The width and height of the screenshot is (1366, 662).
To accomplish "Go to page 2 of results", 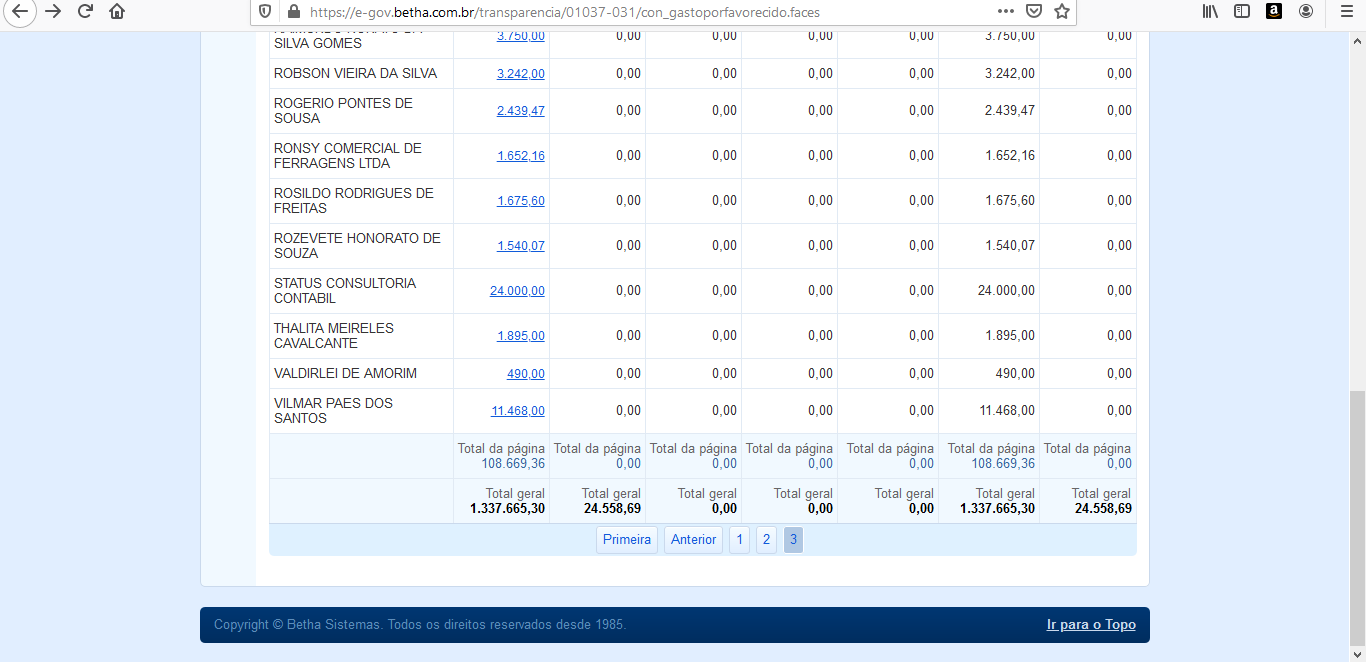I will [x=766, y=540].
